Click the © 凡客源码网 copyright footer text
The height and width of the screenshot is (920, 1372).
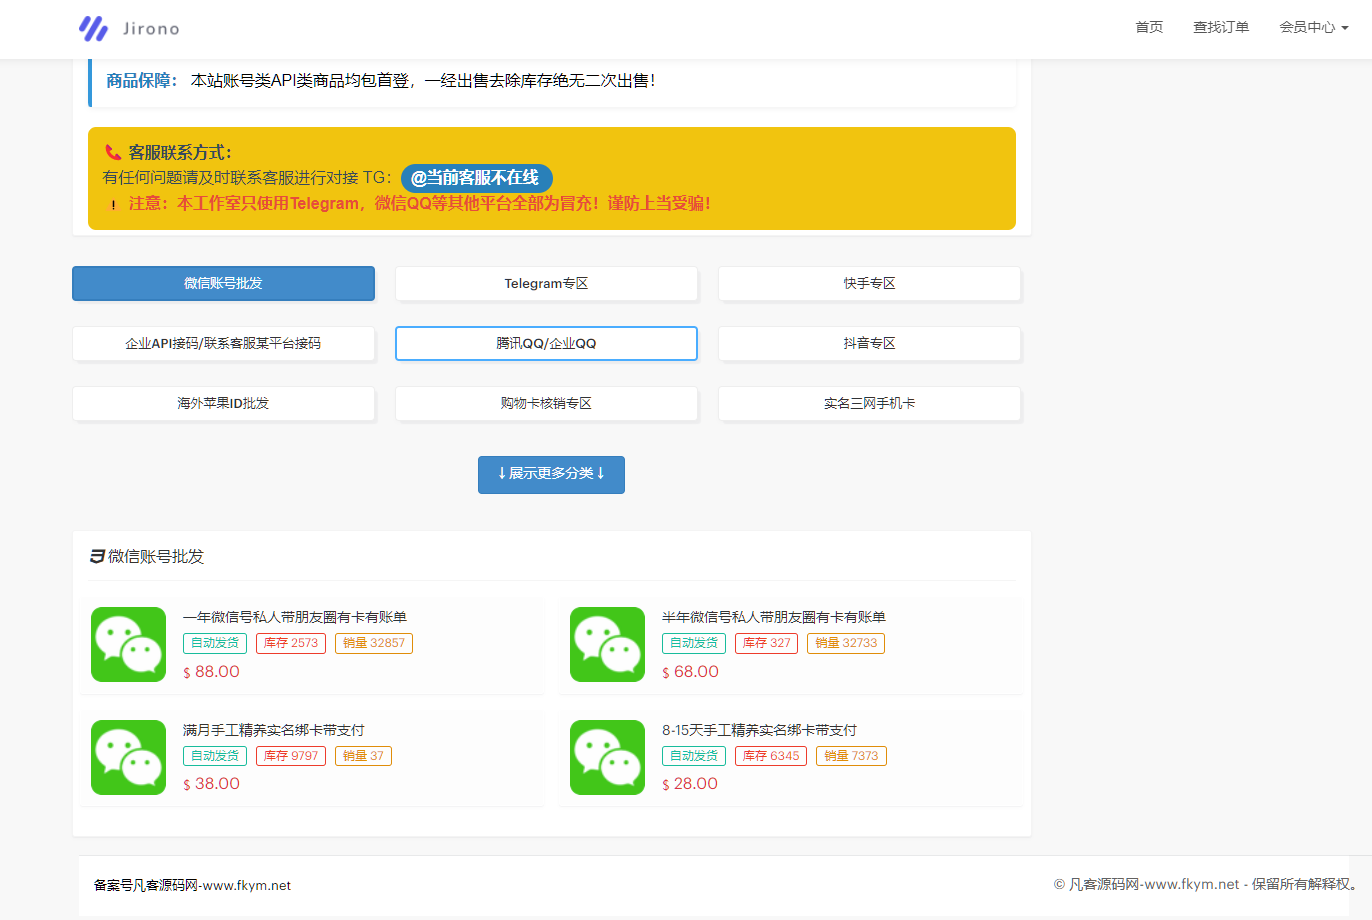click(x=1205, y=884)
